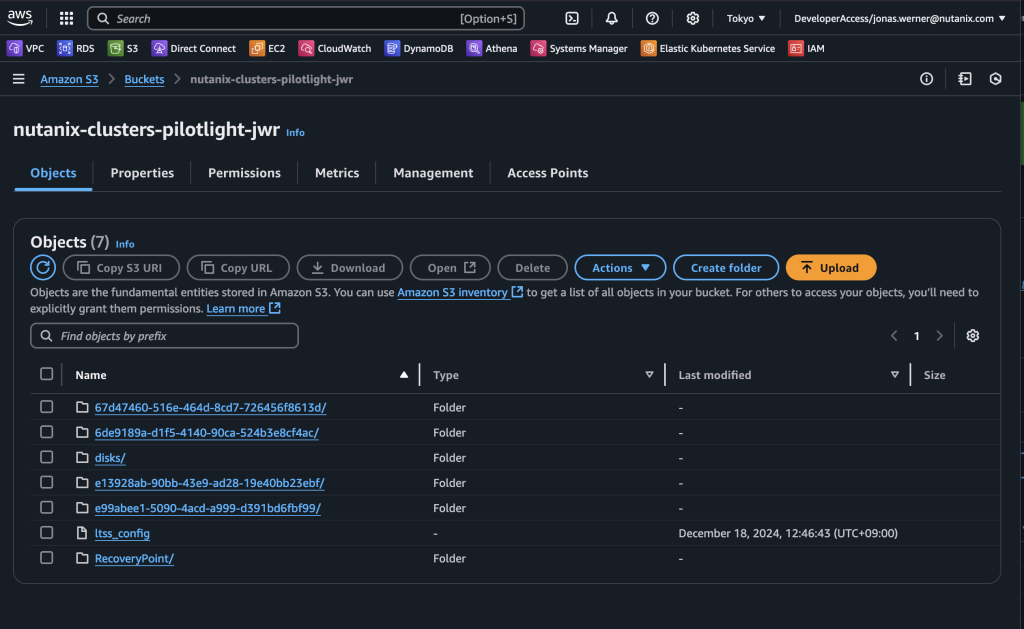Check the e99abee1-5090 folder row
1024x629 pixels.
46,508
